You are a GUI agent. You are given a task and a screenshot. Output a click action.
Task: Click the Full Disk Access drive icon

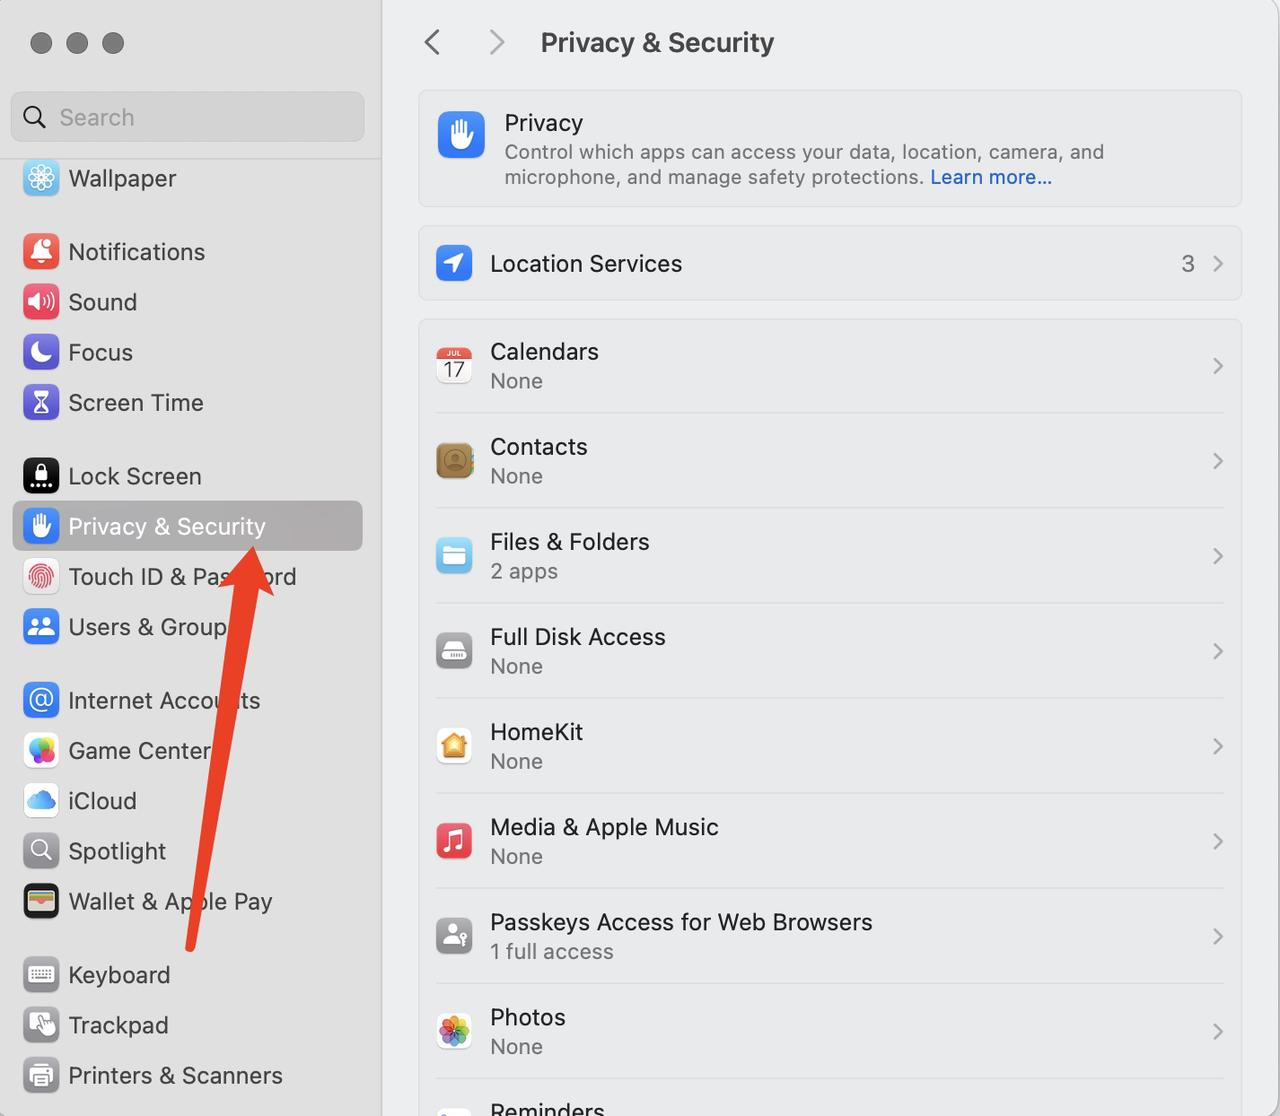click(x=454, y=651)
